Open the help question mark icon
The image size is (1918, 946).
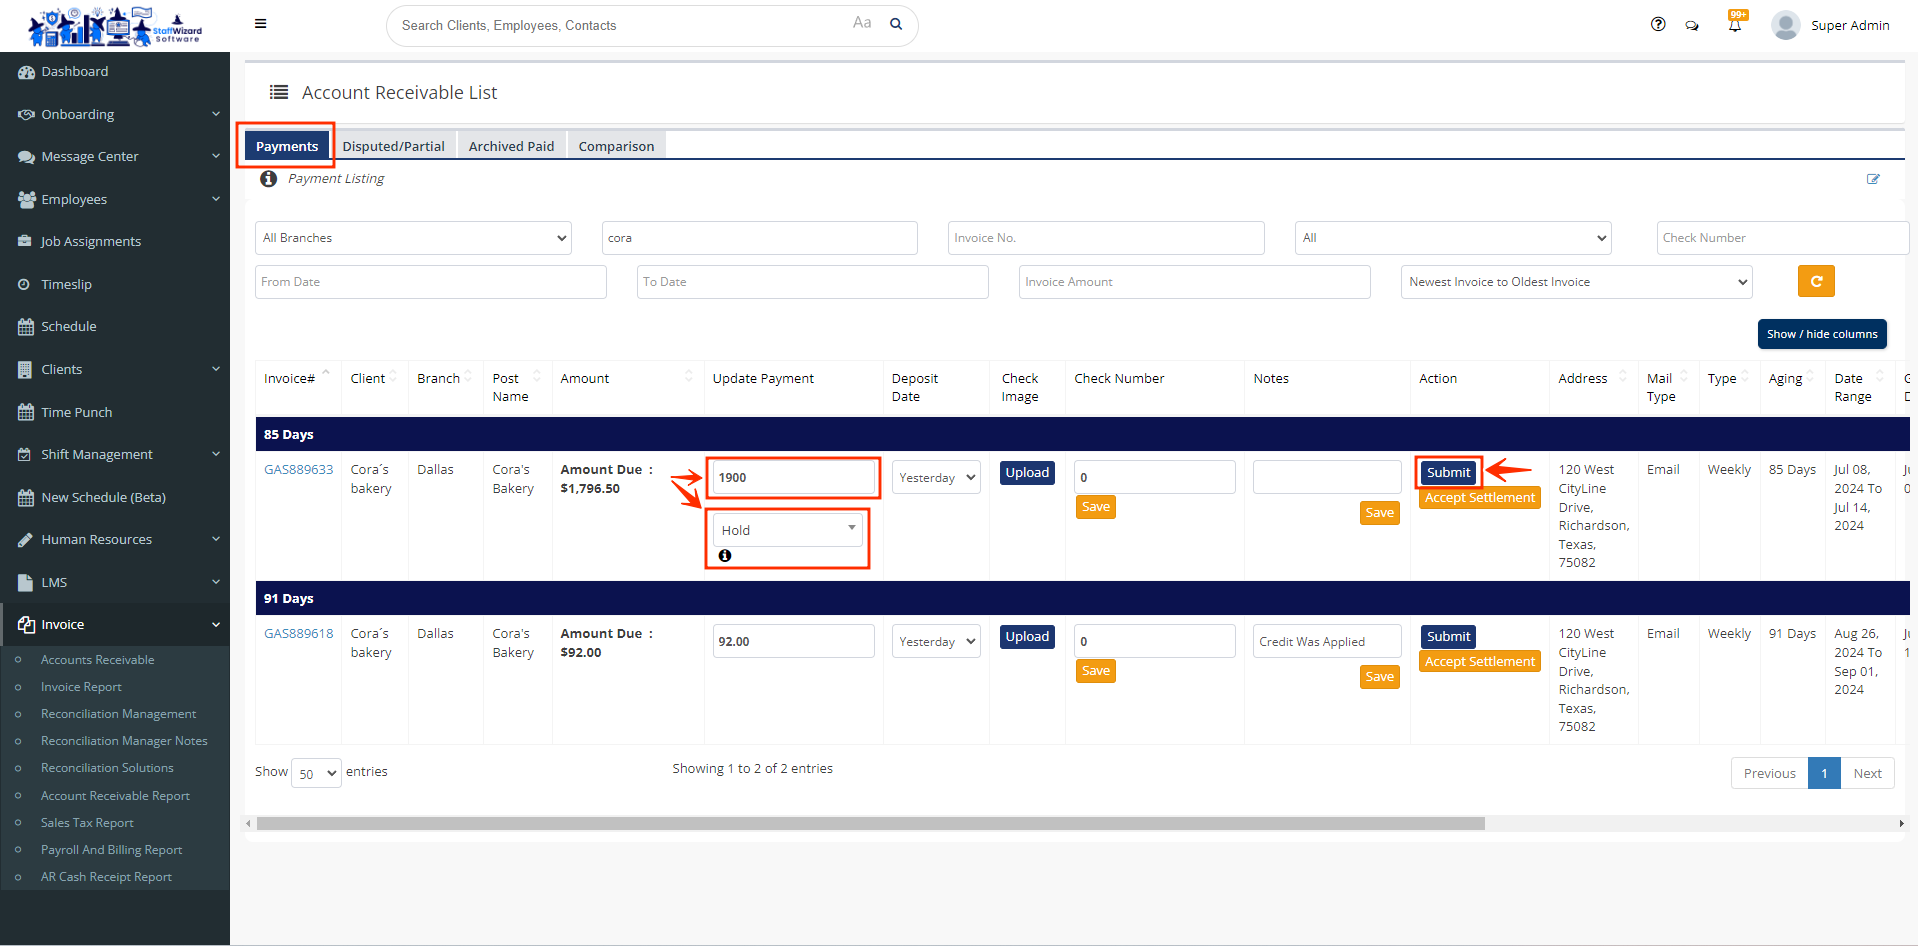pyautogui.click(x=1658, y=25)
